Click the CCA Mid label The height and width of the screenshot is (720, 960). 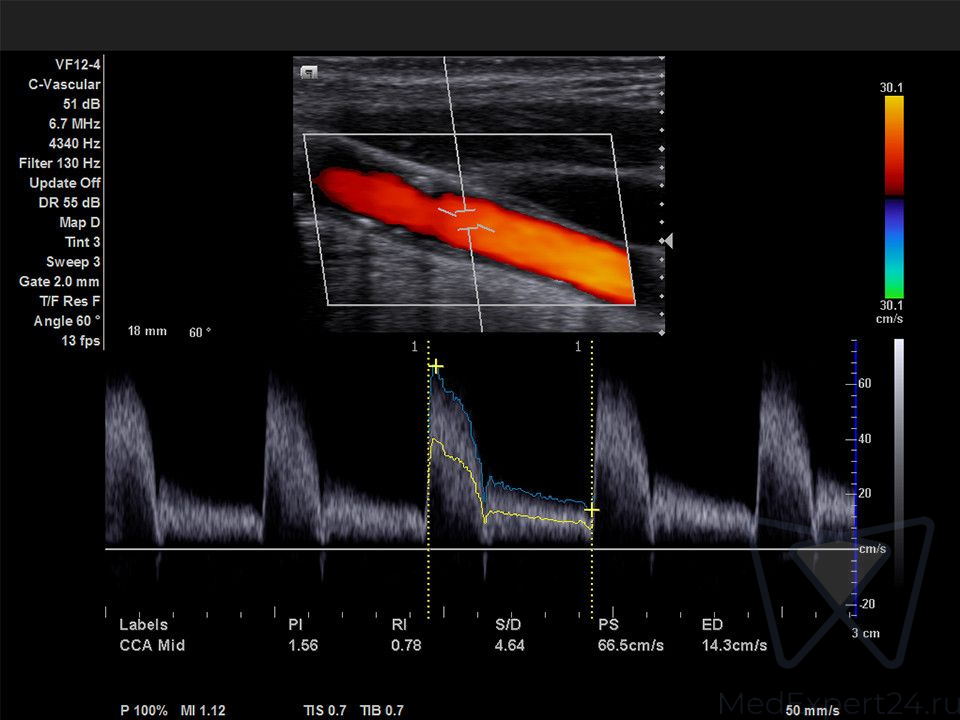tap(152, 645)
